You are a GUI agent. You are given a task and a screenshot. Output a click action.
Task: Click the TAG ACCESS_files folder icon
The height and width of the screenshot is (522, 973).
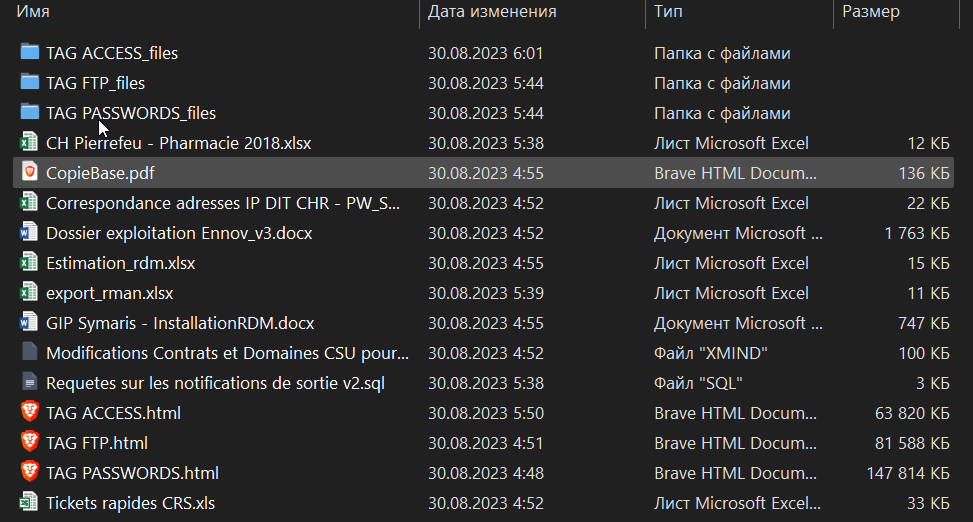tap(29, 52)
